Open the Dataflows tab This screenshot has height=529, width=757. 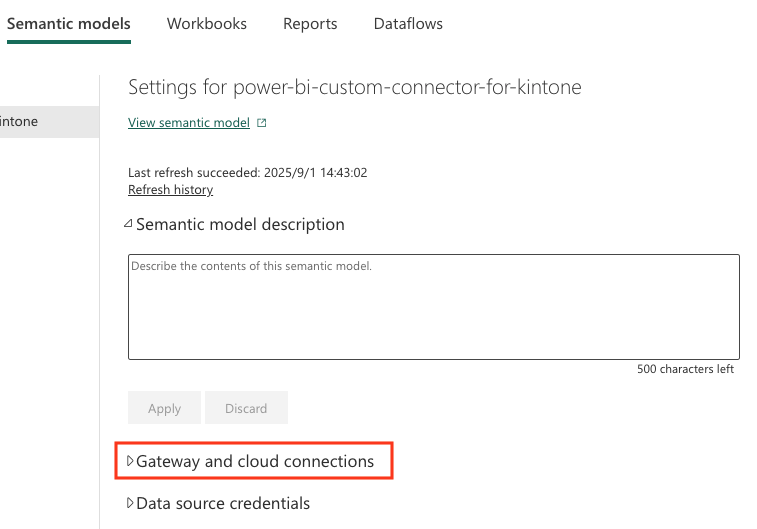(x=408, y=24)
